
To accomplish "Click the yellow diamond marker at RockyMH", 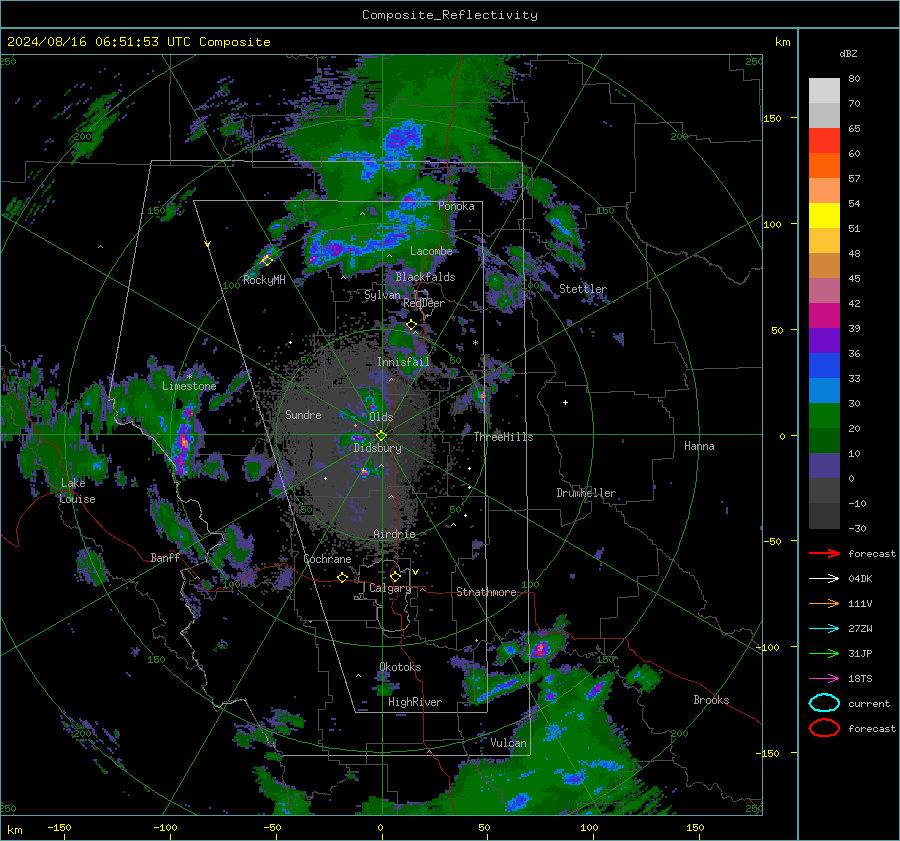I will click(267, 260).
